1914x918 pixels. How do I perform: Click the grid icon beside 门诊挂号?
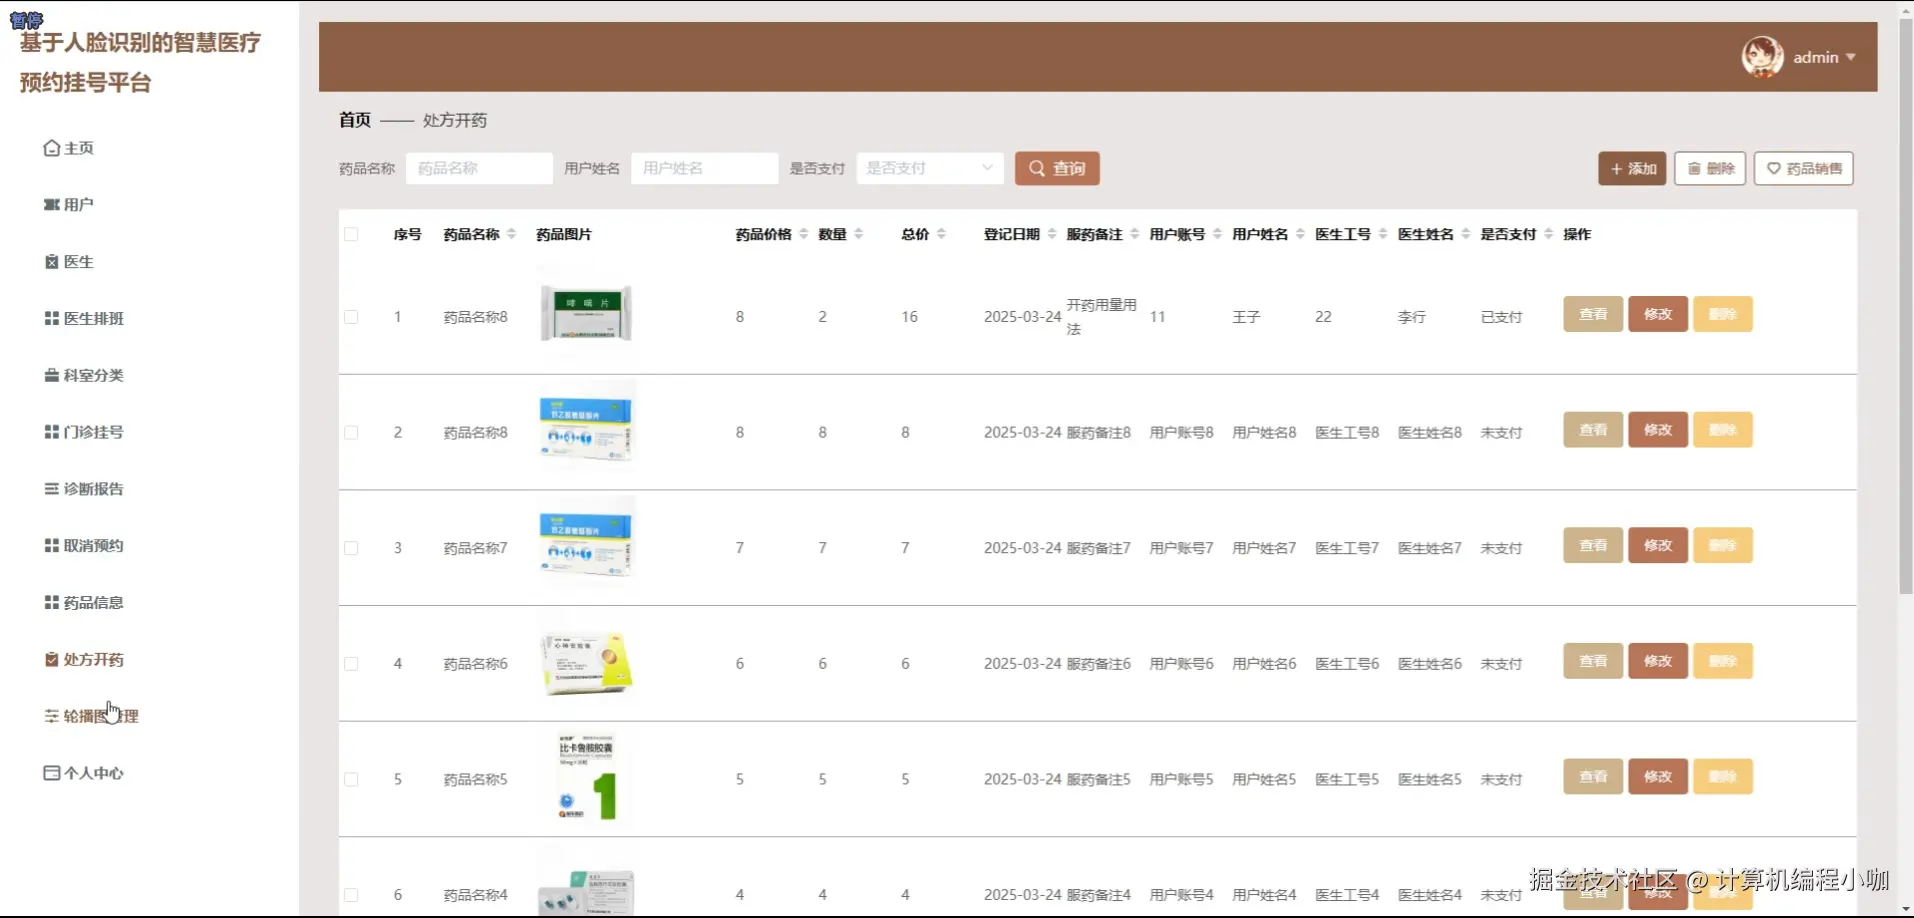(51, 432)
